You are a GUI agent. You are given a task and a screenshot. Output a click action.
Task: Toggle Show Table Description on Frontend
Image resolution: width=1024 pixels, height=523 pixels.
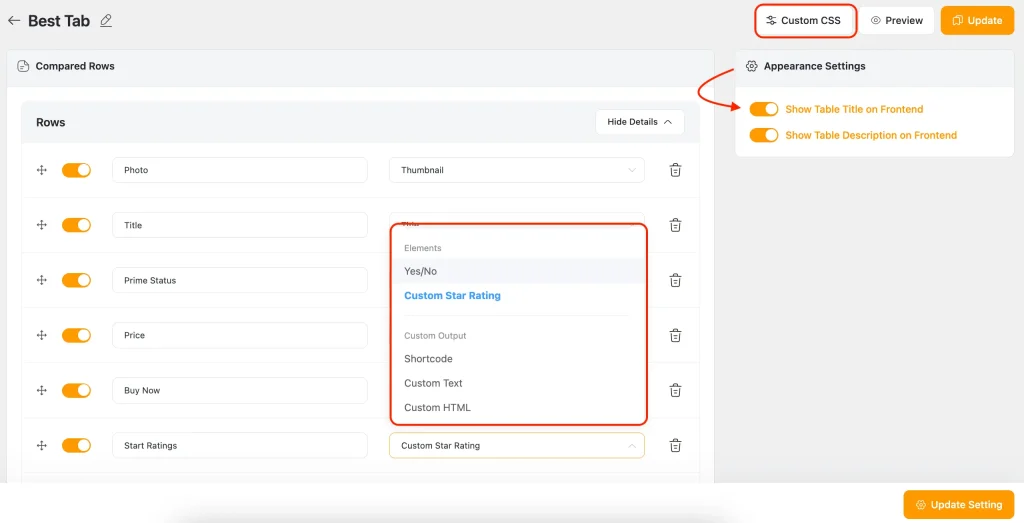click(x=764, y=135)
